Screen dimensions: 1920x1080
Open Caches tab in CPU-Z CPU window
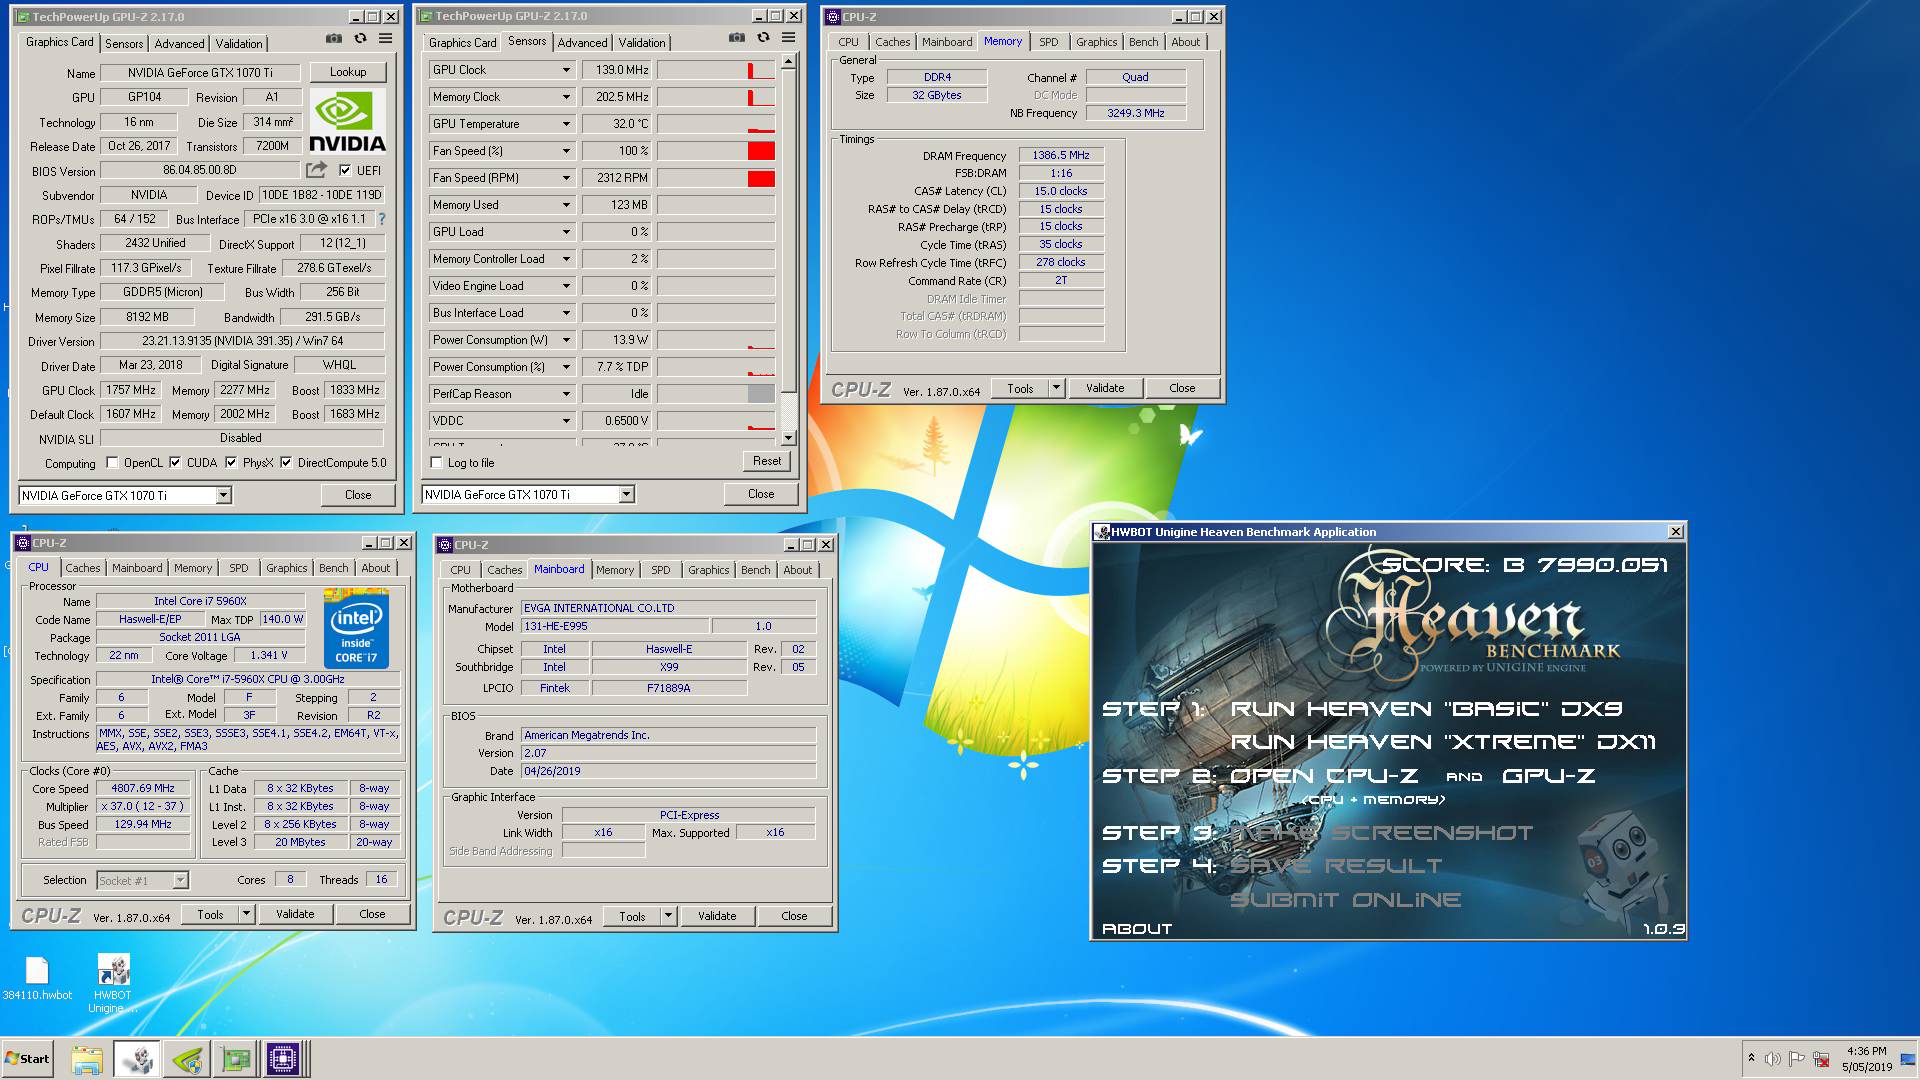(83, 568)
